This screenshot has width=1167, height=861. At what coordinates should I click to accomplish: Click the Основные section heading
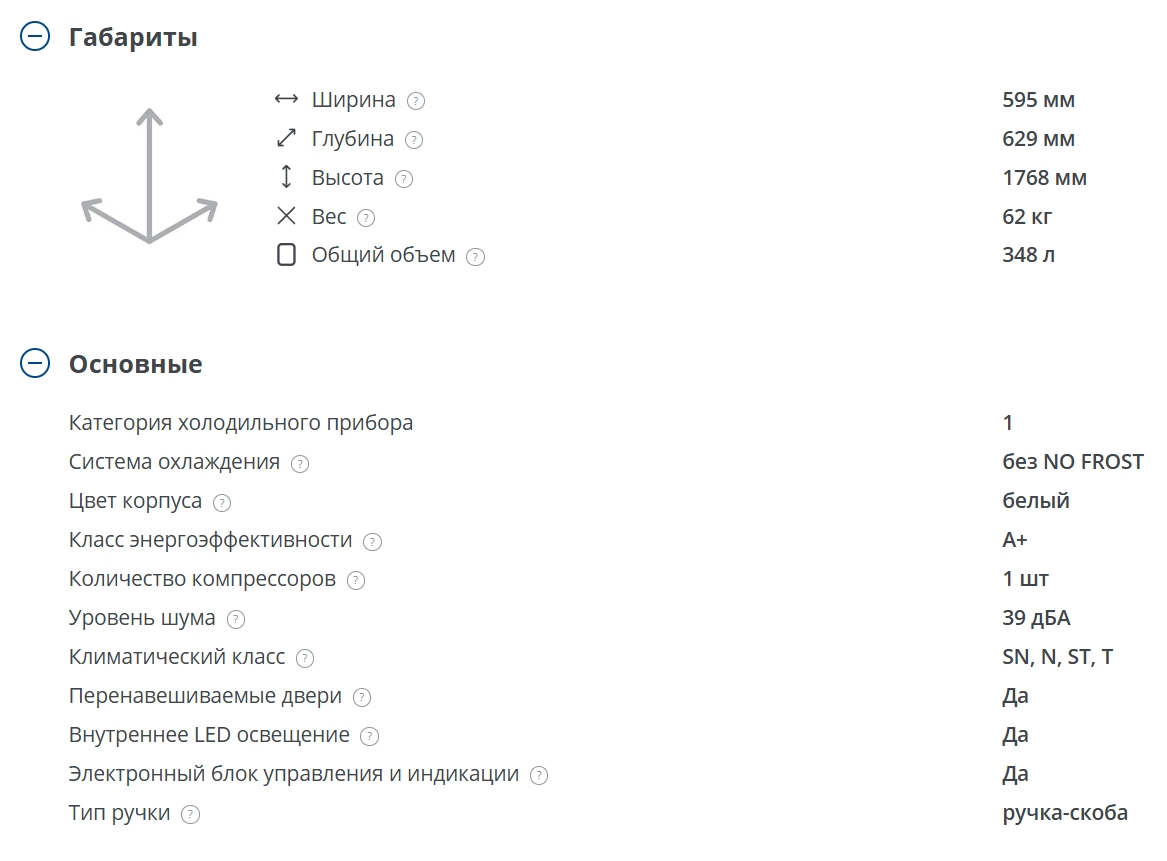pyautogui.click(x=135, y=364)
